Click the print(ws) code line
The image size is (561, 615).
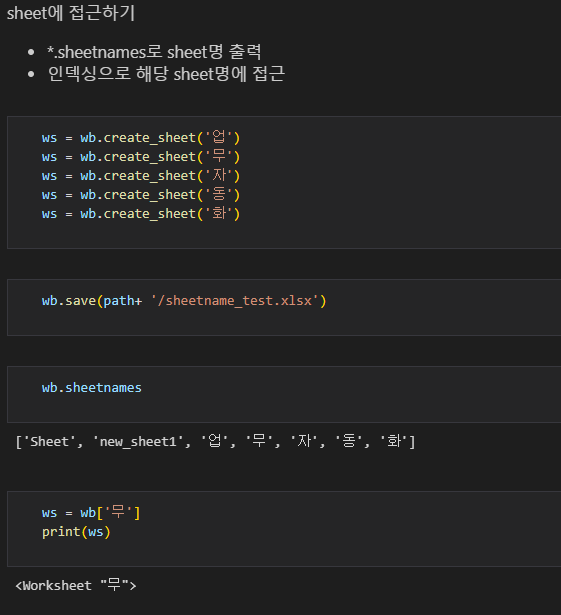tap(76, 532)
